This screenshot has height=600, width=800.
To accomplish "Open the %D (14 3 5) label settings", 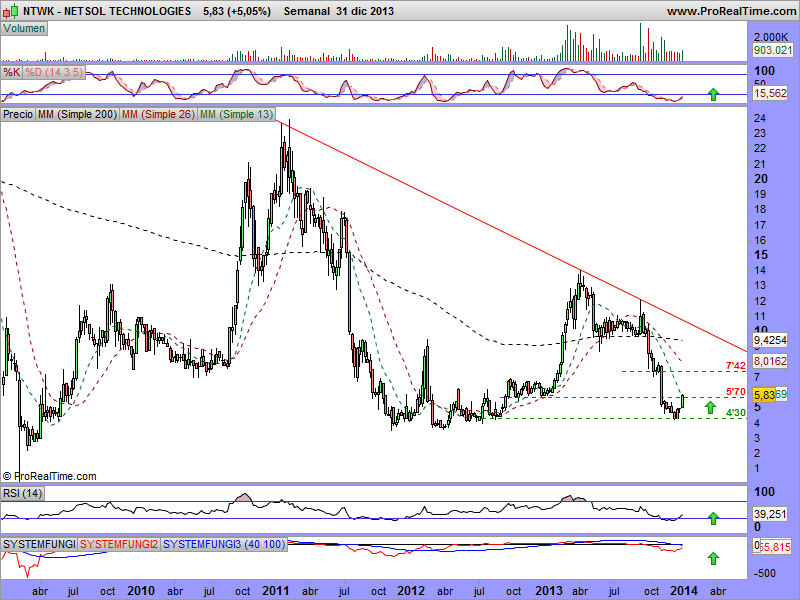I will (x=54, y=72).
